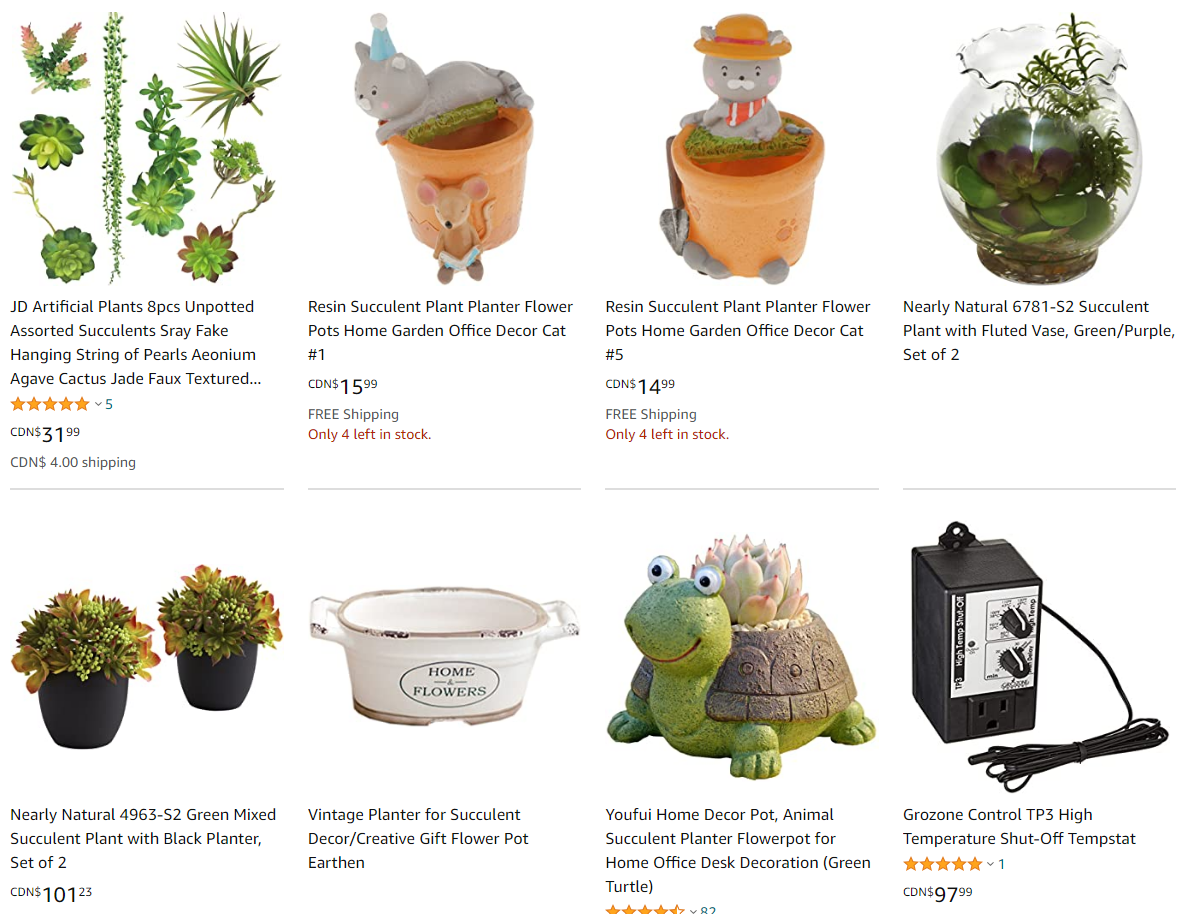
Task: Open the JD Artificial Plants 8pcs image
Action: (x=147, y=148)
